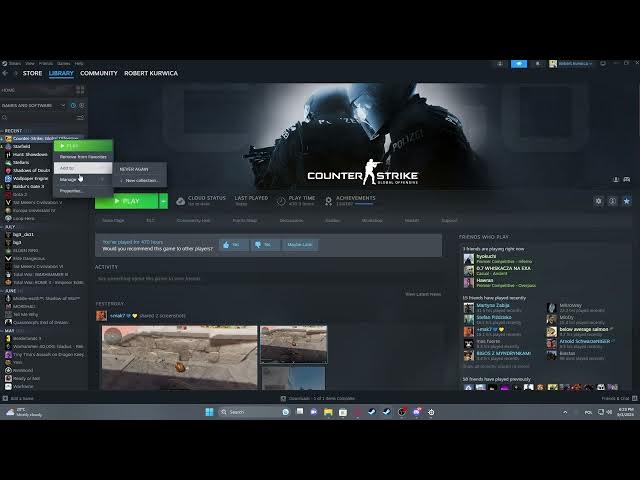Open the Achievements icon
640x480 pixels.
click(328, 200)
